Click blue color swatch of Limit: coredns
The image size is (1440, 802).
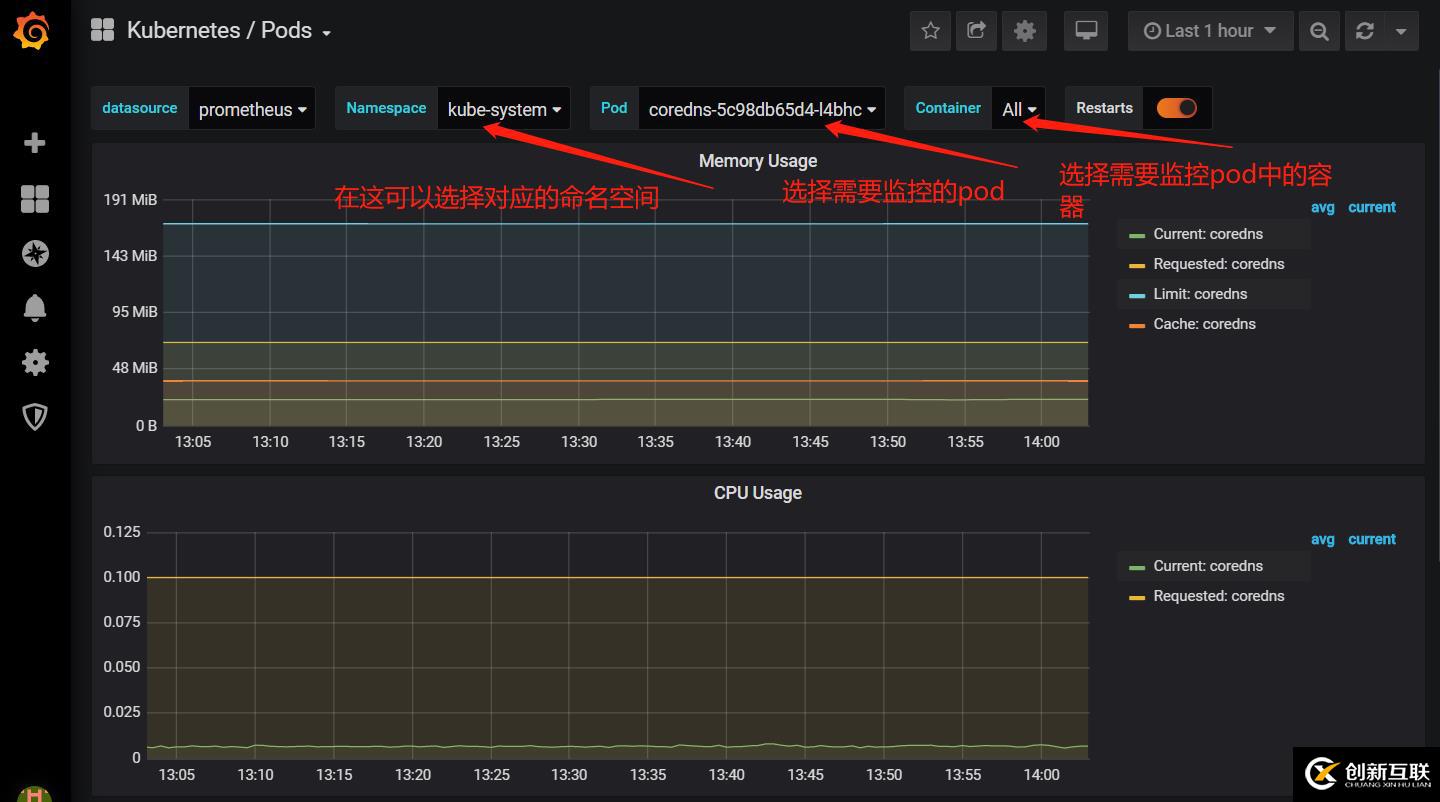point(1136,295)
